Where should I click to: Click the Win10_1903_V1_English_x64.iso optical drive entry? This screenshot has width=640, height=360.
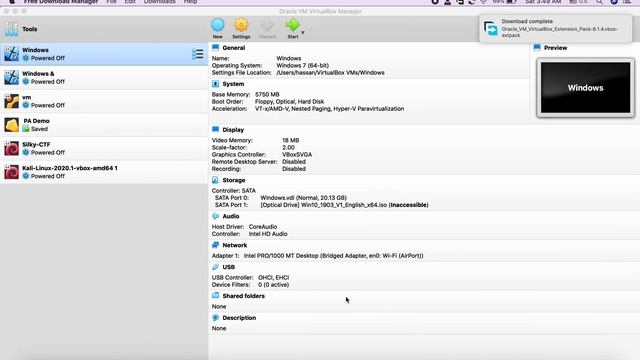click(344, 205)
